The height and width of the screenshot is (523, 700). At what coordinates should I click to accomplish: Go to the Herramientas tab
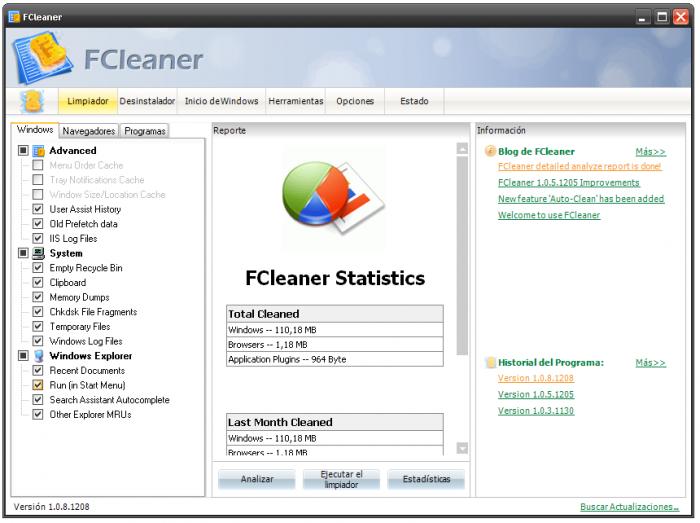pyautogui.click(x=296, y=101)
